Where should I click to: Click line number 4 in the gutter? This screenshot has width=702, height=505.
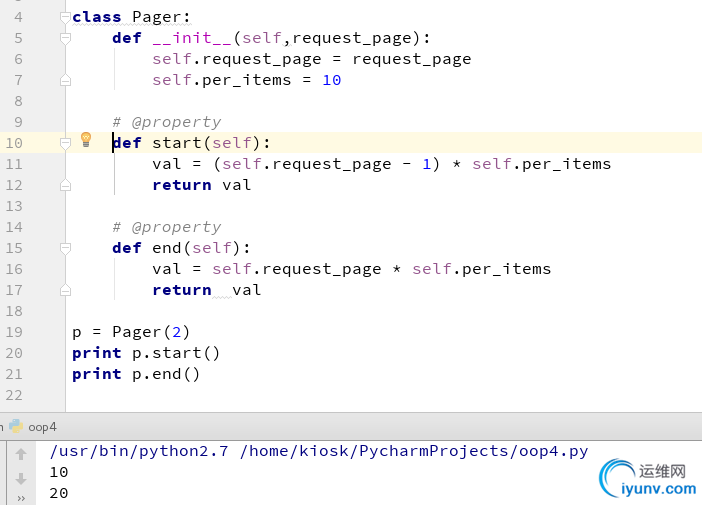18,17
